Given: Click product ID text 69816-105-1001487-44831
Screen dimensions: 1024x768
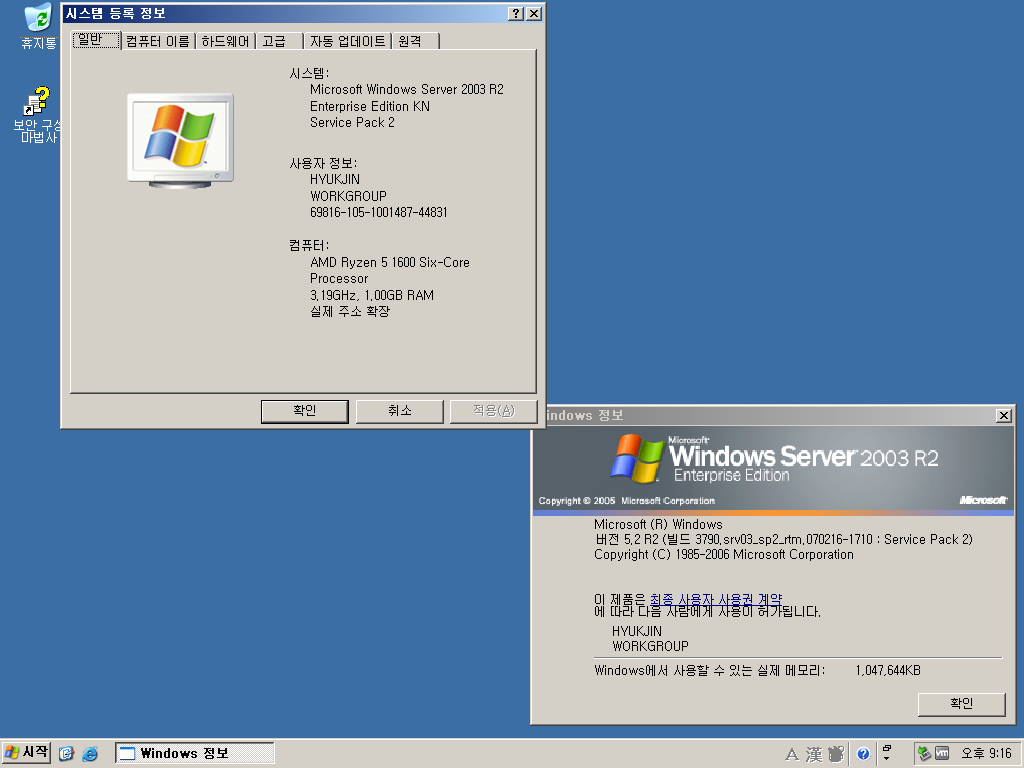Looking at the screenshot, I should pos(379,212).
